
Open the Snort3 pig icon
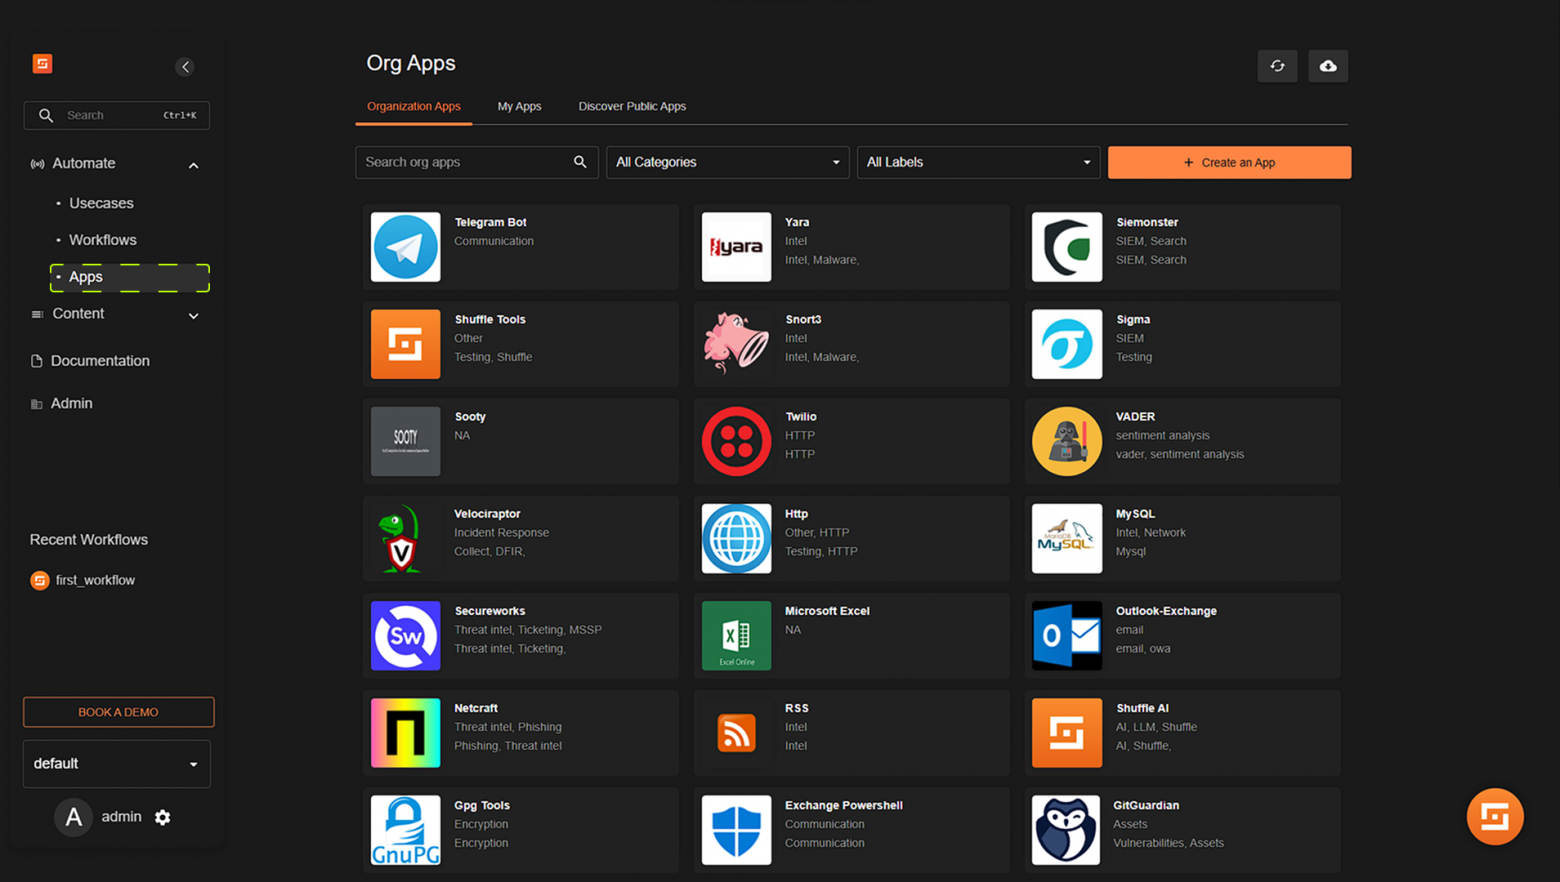[x=736, y=344]
